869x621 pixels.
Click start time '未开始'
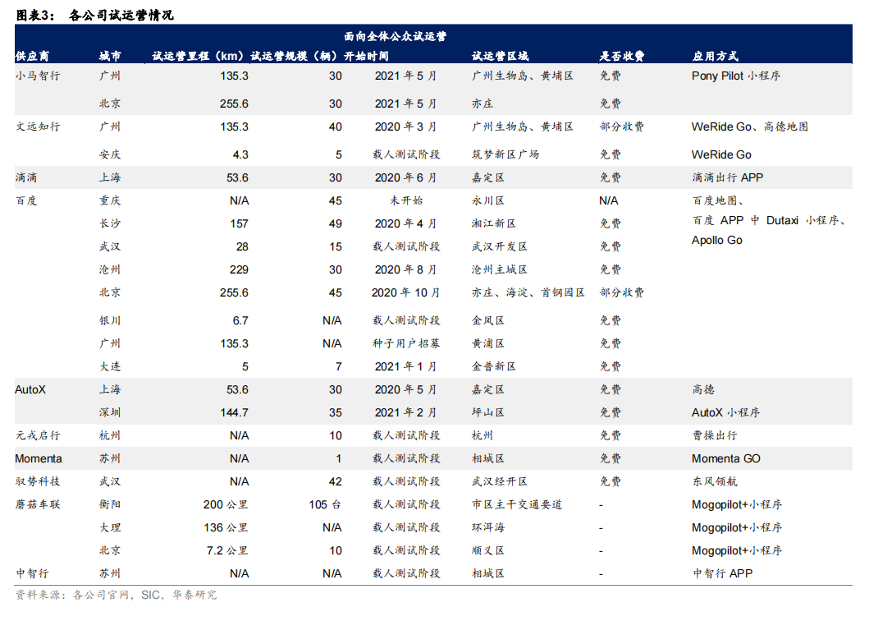tap(406, 201)
